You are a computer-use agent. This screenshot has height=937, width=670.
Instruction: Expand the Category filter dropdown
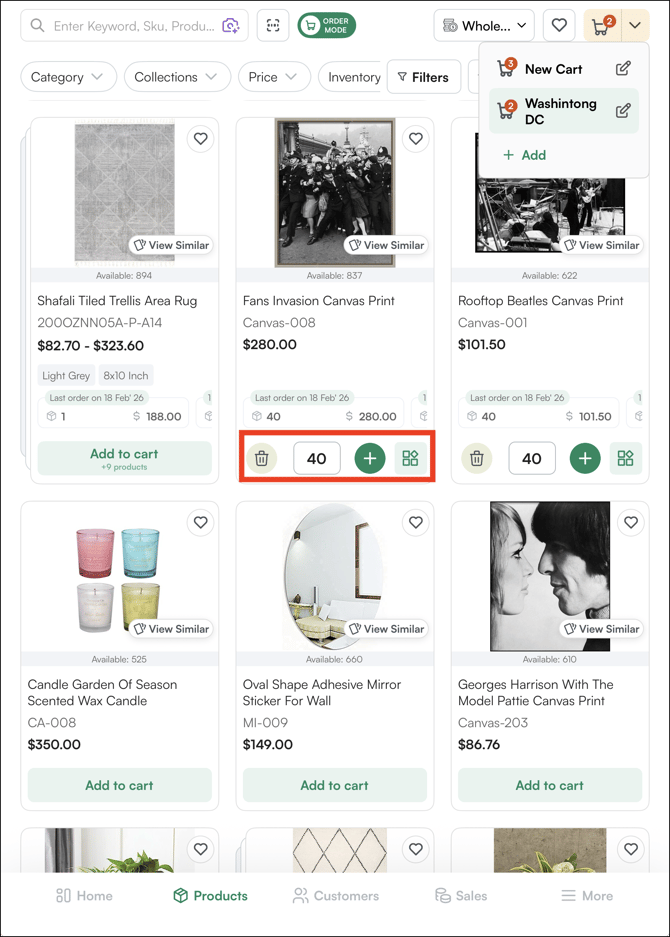tap(68, 77)
